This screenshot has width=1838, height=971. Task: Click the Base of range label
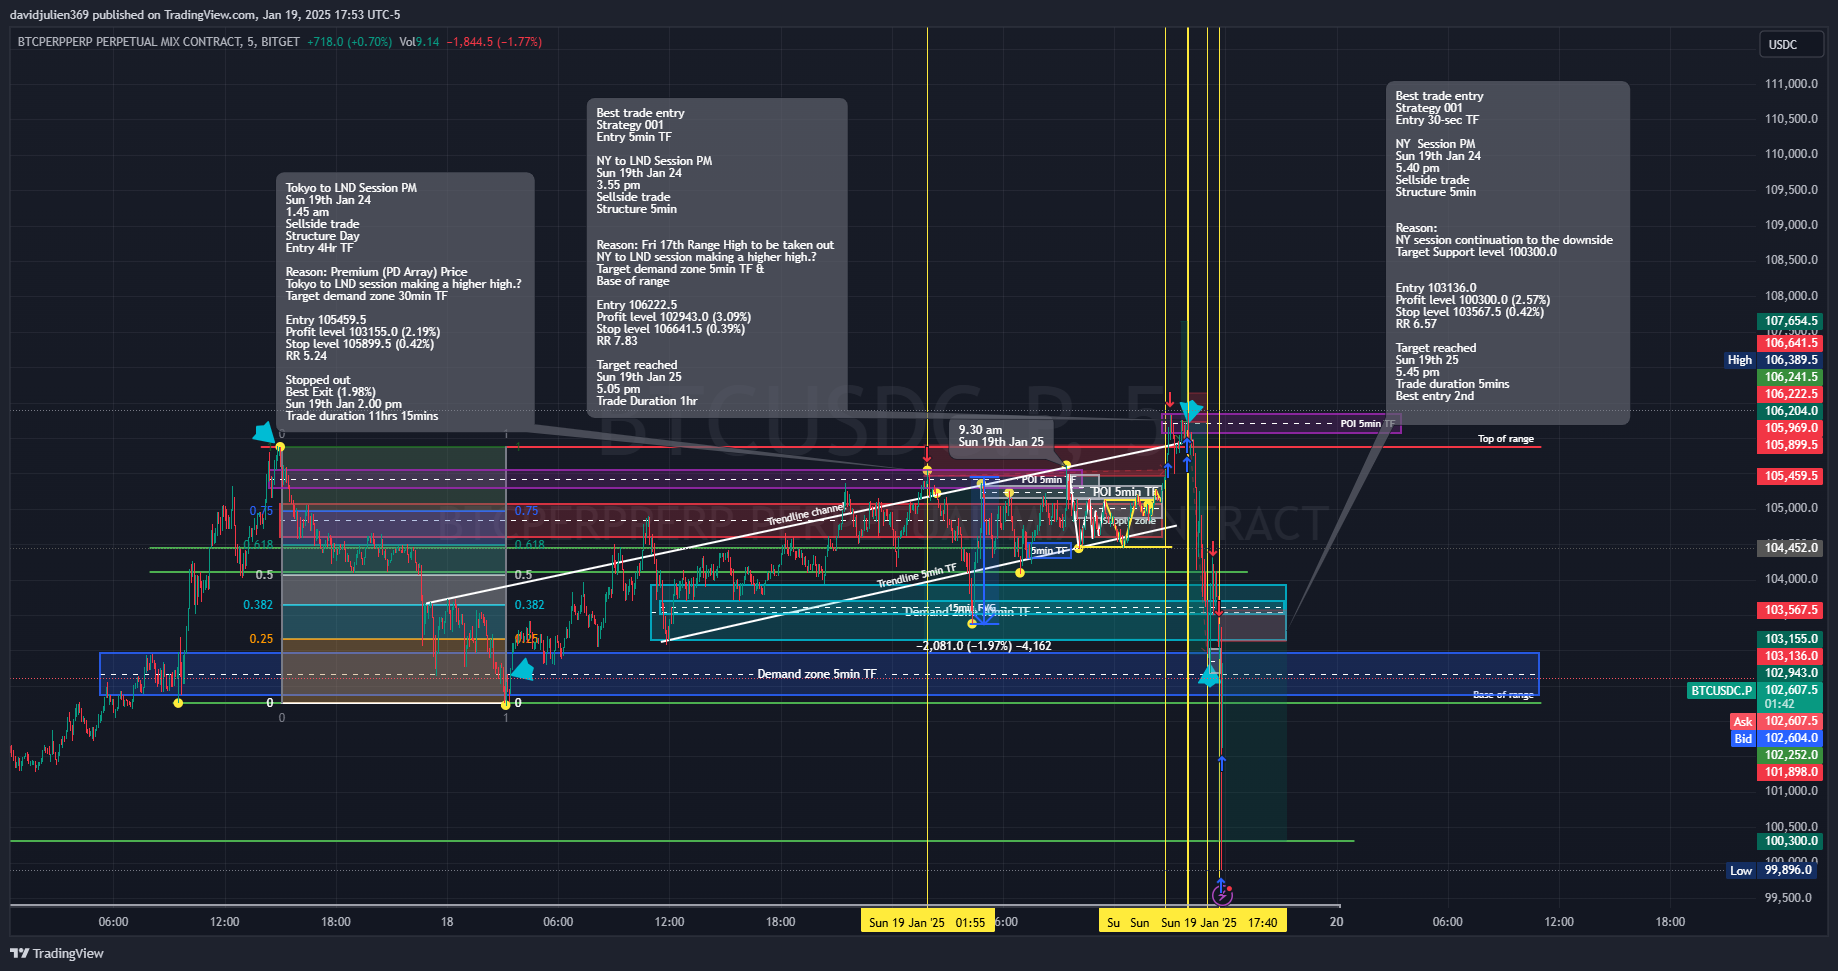1503,695
